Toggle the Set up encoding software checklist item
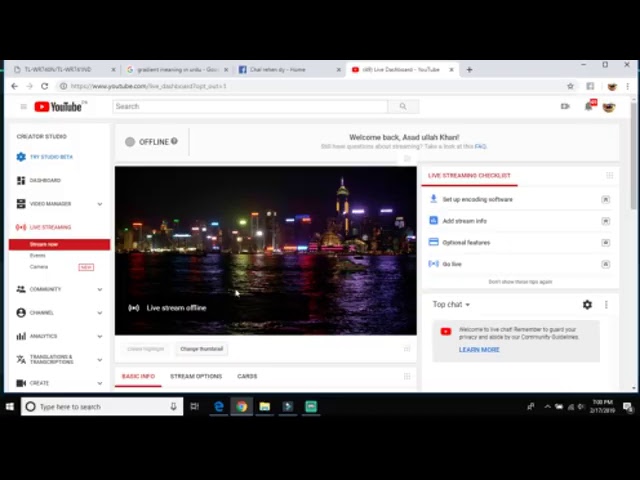The width and height of the screenshot is (640, 480). (x=605, y=199)
